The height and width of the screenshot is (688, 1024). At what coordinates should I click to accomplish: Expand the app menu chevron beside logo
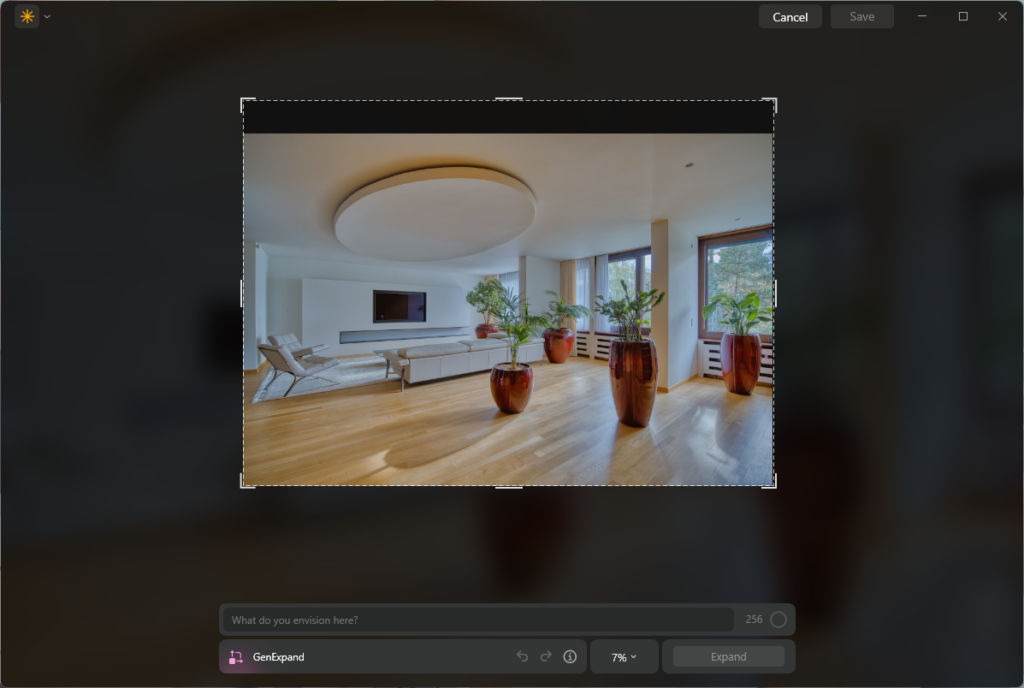pyautogui.click(x=47, y=17)
